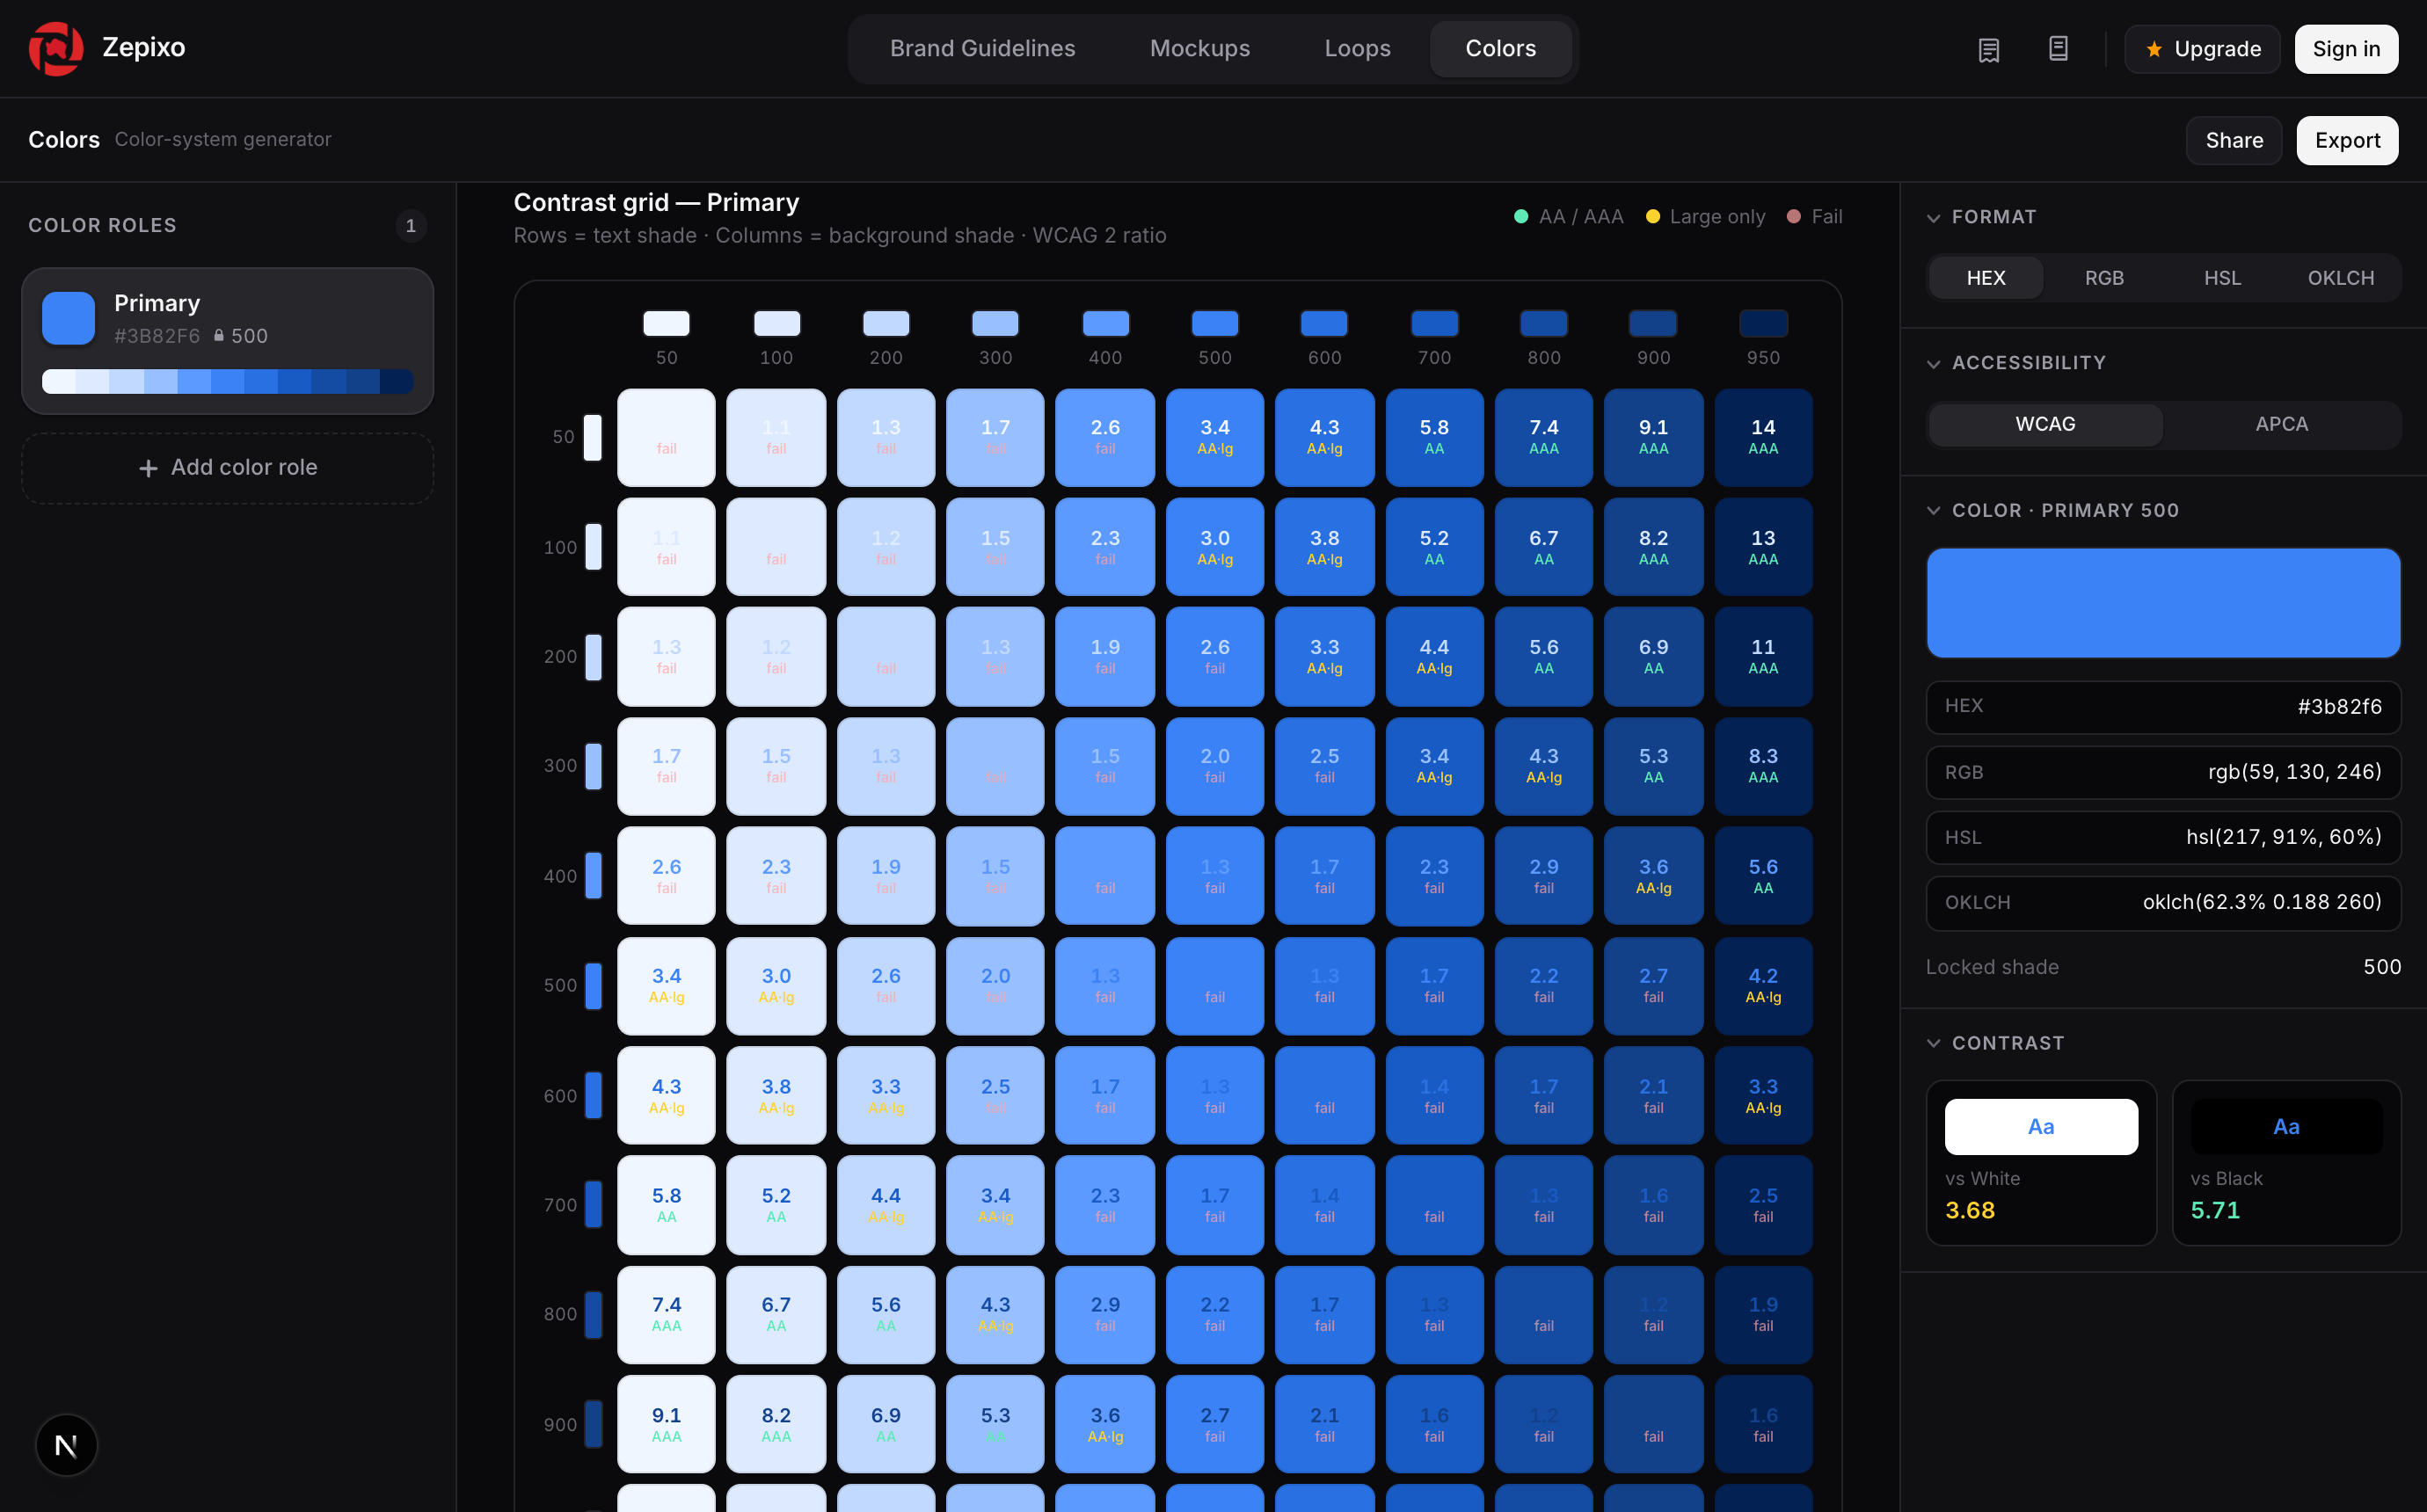Open the Colors tab

(x=1500, y=48)
